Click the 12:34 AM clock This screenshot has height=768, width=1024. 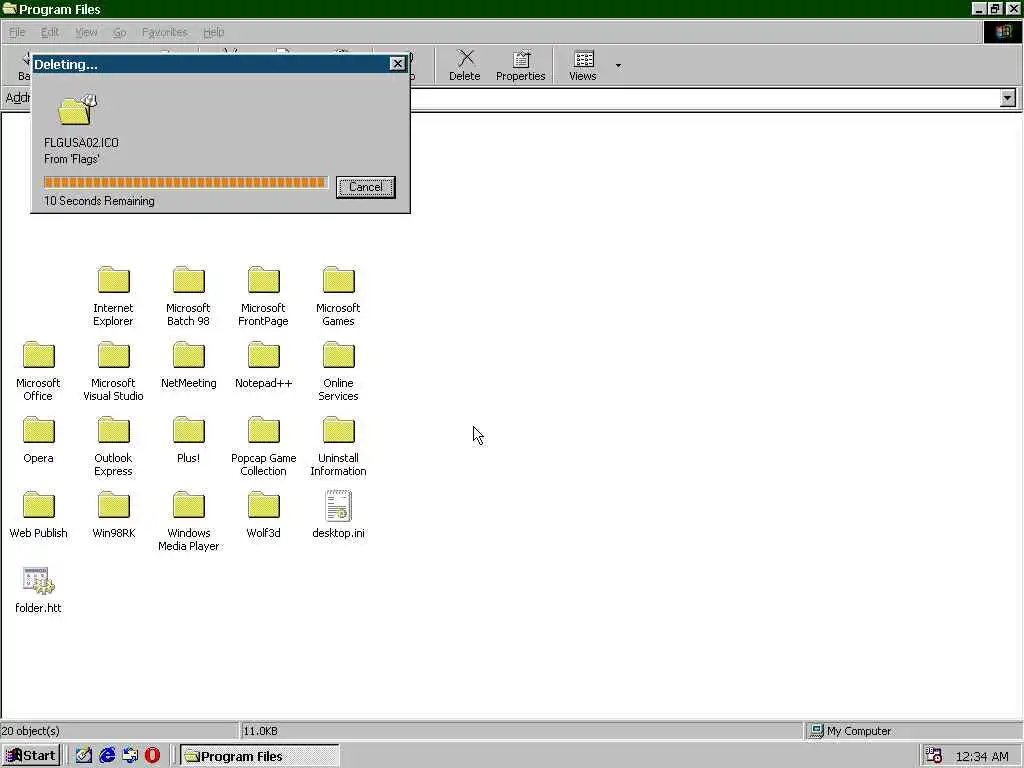(982, 756)
